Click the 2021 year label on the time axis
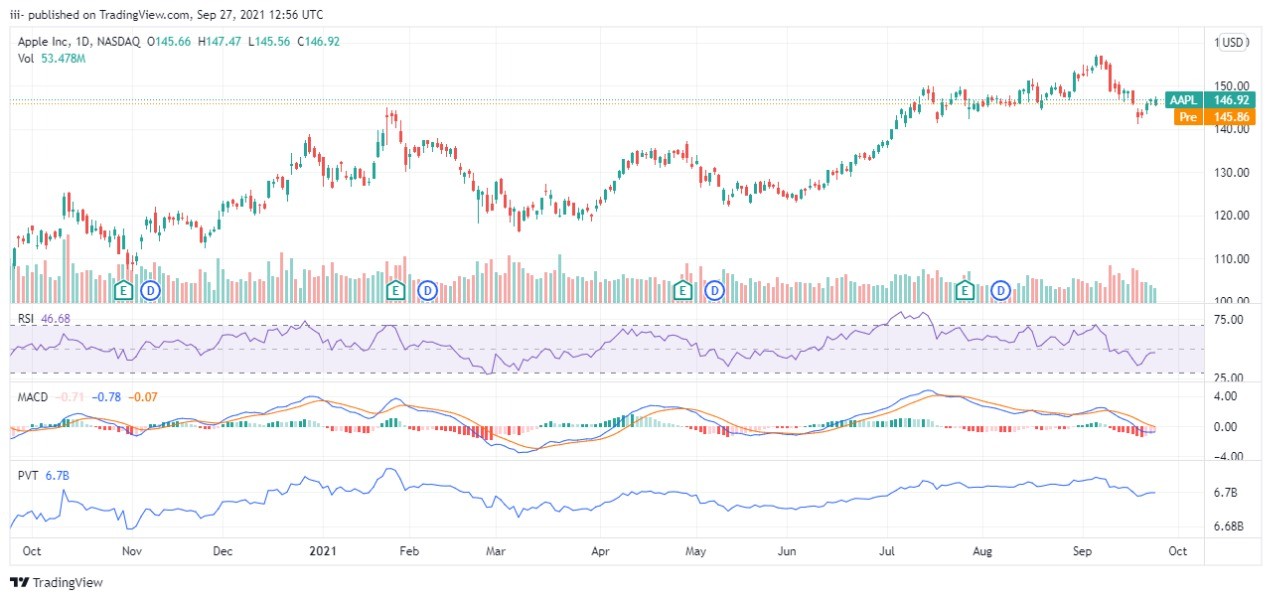The height and width of the screenshot is (600, 1271). (x=322, y=551)
